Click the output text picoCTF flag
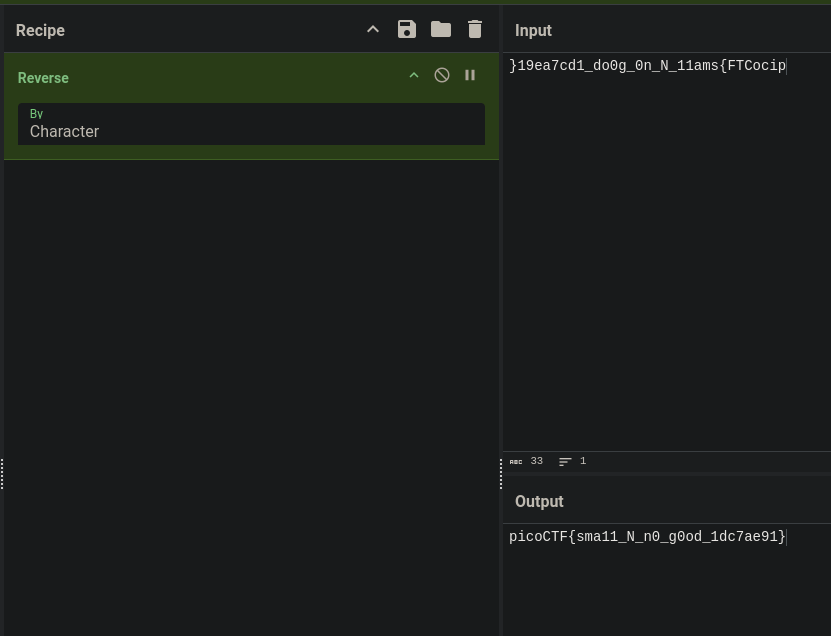The height and width of the screenshot is (636, 831). tap(647, 536)
